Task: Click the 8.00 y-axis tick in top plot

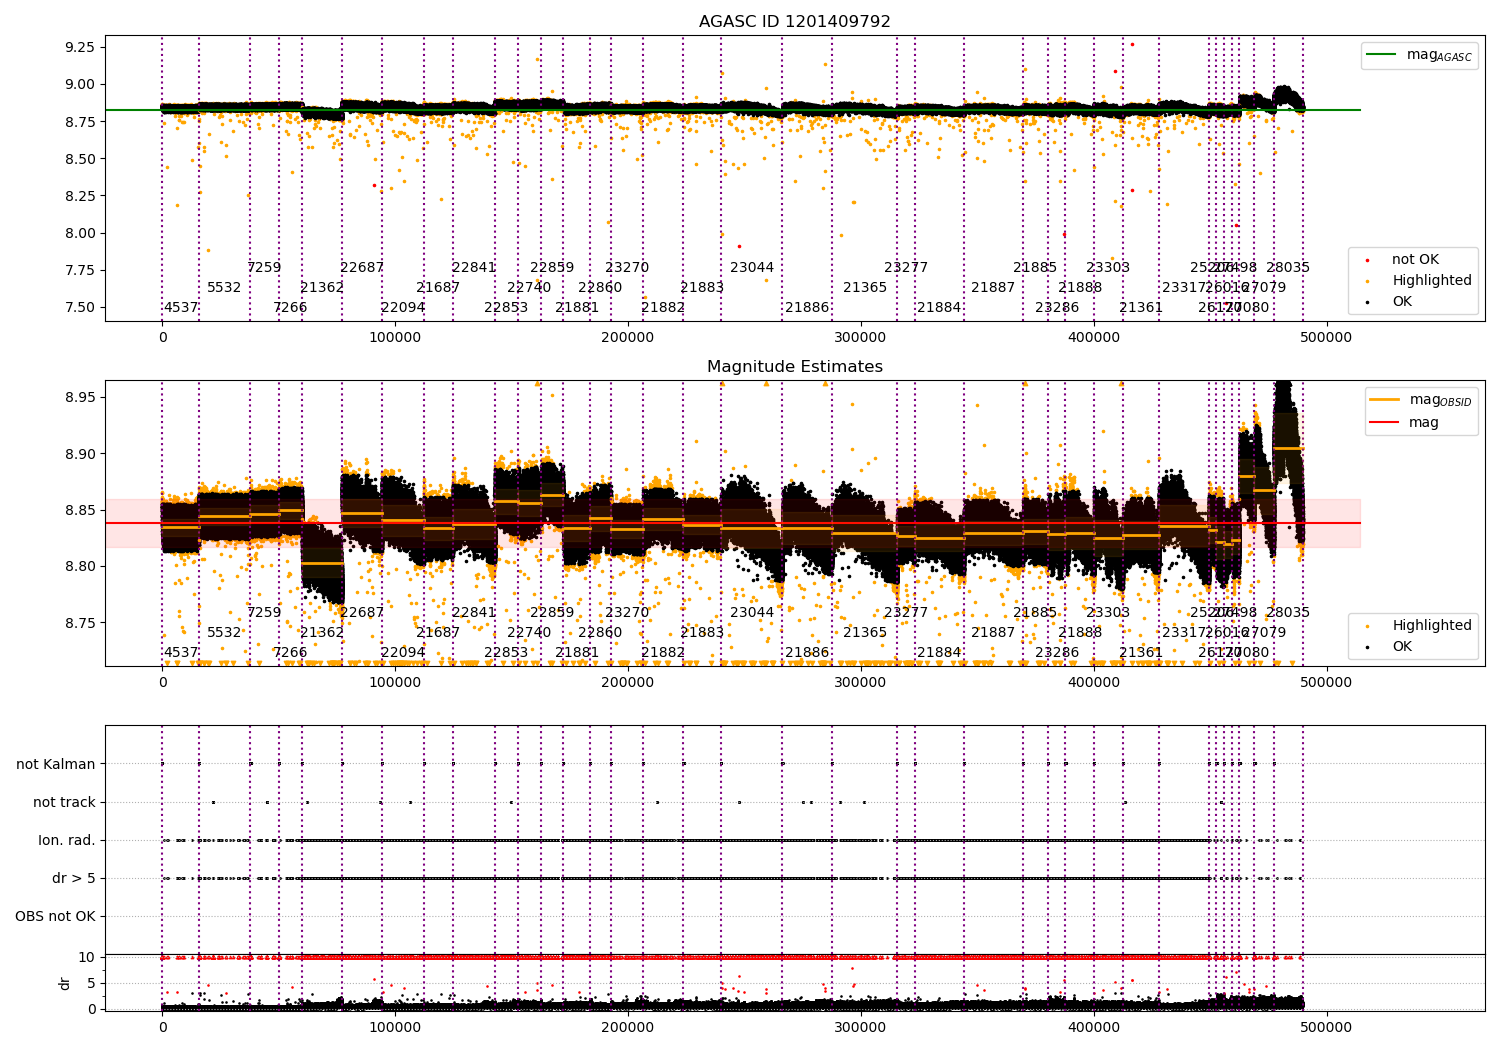Action: [x=79, y=234]
